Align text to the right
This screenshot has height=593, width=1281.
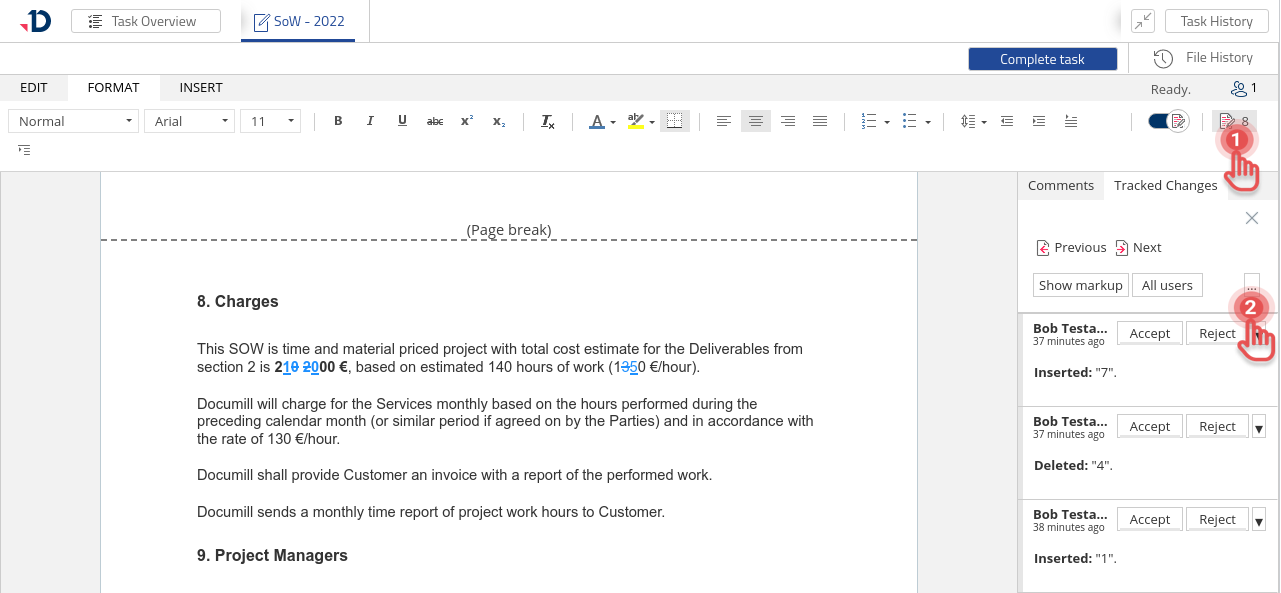[788, 121]
